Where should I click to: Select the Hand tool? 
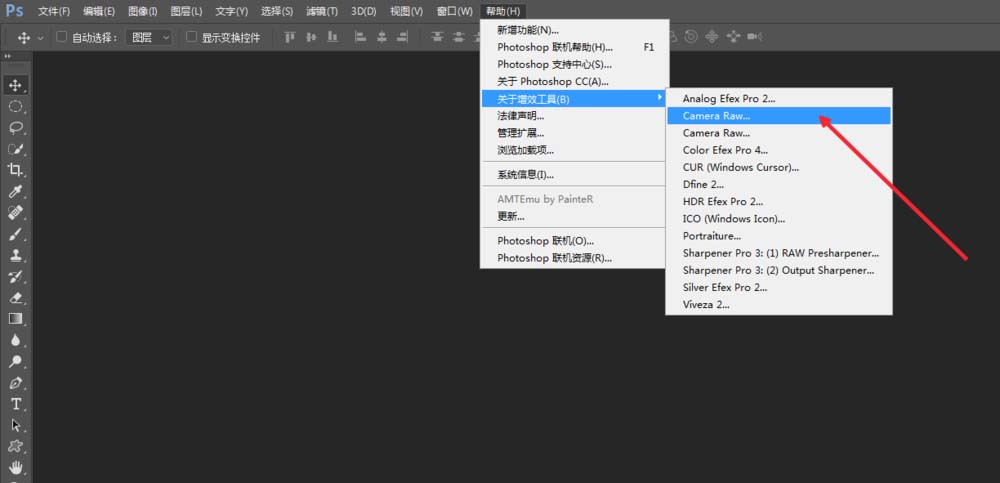coord(16,467)
